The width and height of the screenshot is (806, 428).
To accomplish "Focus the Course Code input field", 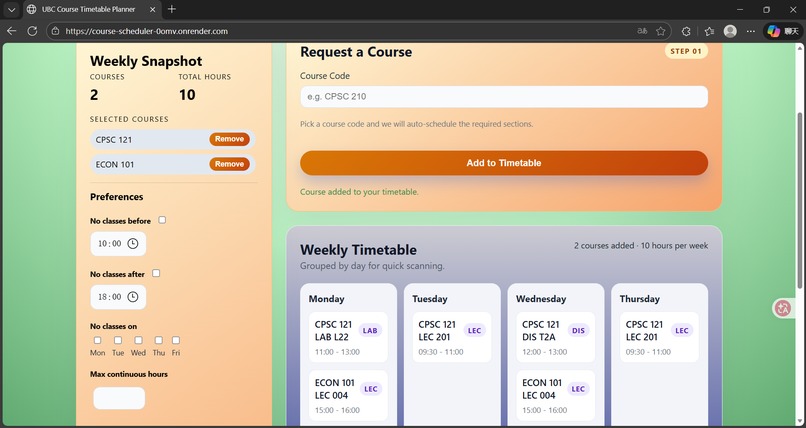I will [504, 97].
